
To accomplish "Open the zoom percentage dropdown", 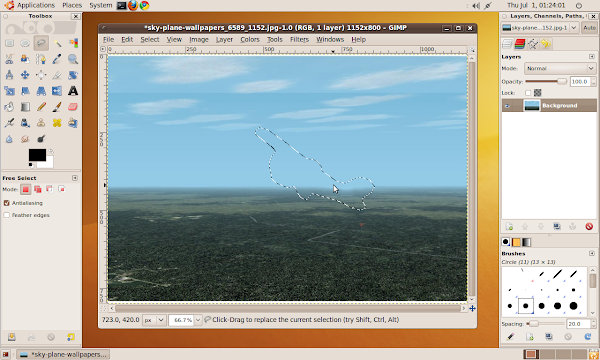I will pos(198,320).
